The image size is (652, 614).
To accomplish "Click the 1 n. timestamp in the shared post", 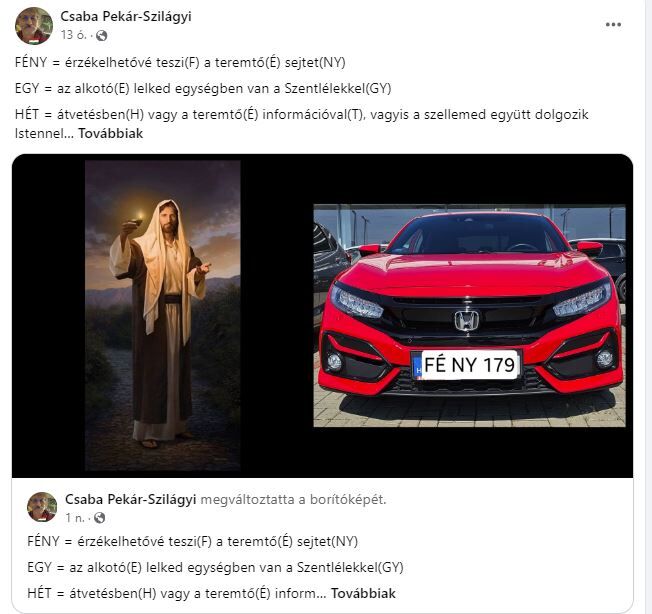I will (75, 518).
